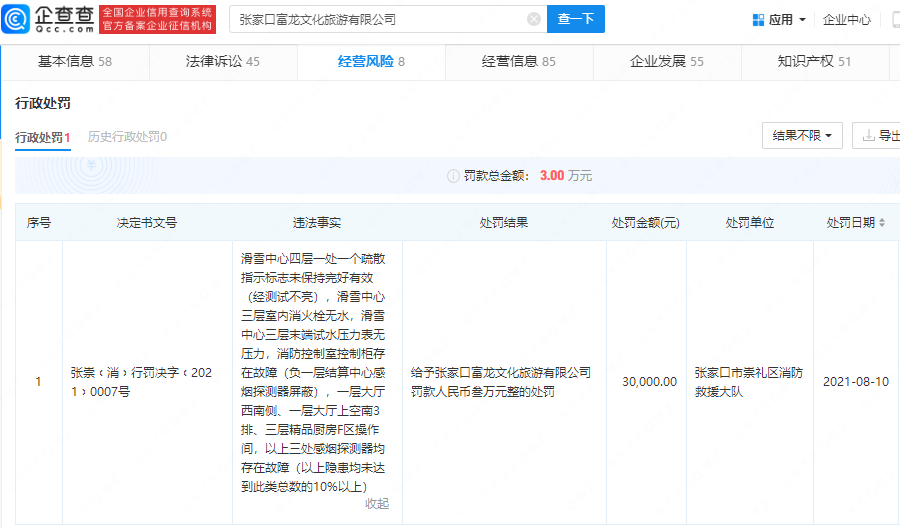Collapse the violation text via 收起
Image resolution: width=900 pixels, height=528 pixels.
pos(377,503)
